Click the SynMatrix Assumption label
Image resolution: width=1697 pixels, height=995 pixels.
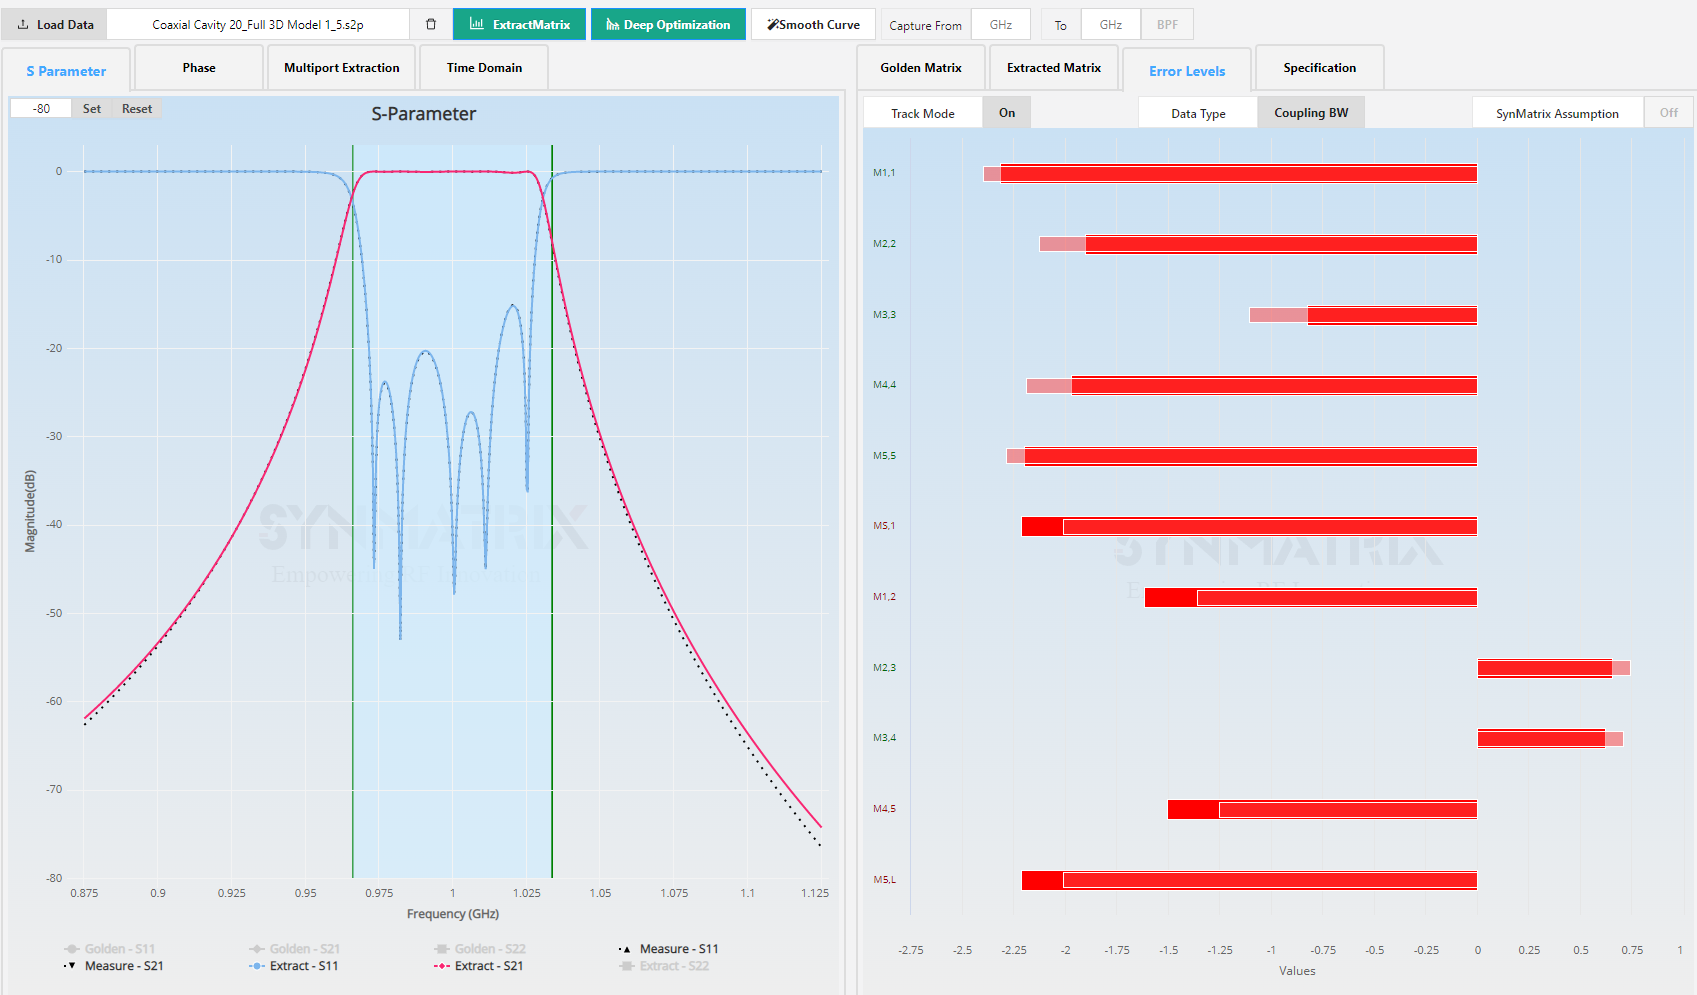click(1557, 114)
